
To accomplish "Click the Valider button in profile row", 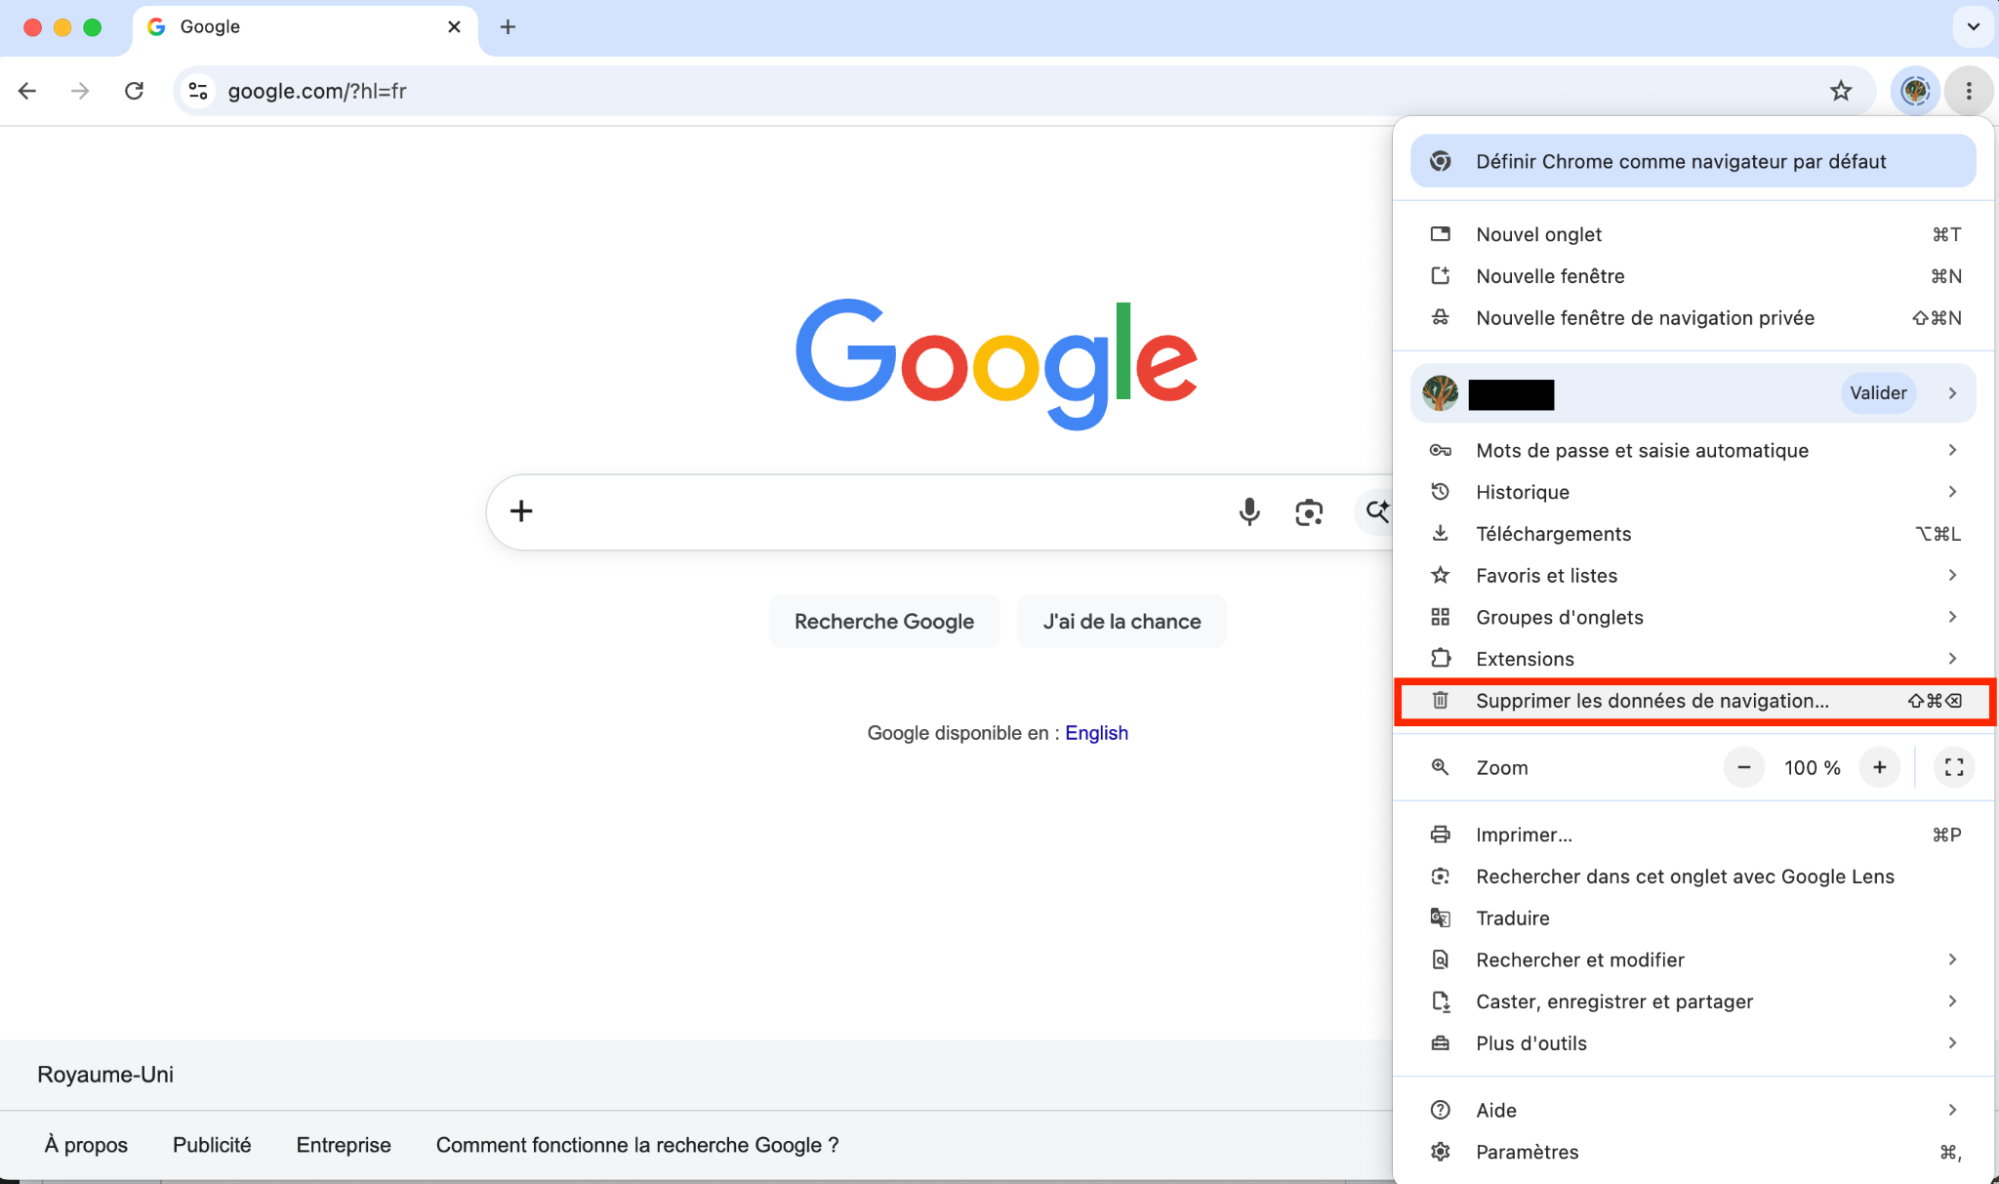I will click(1878, 393).
